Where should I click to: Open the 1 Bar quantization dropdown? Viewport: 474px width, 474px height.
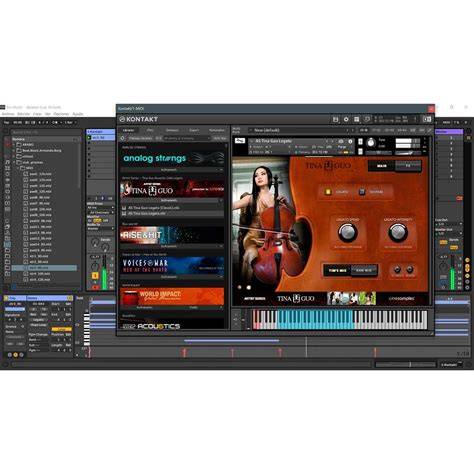coord(70,123)
